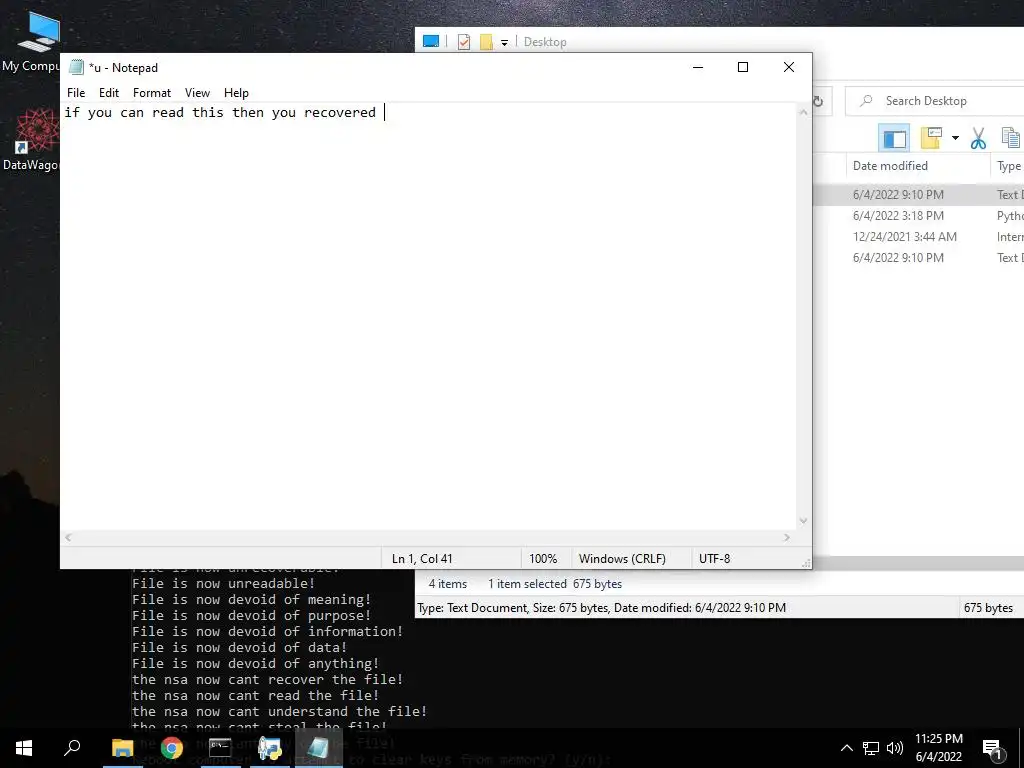Click Notepad vertical scrollbar up arrow
The height and width of the screenshot is (768, 1024).
(803, 112)
